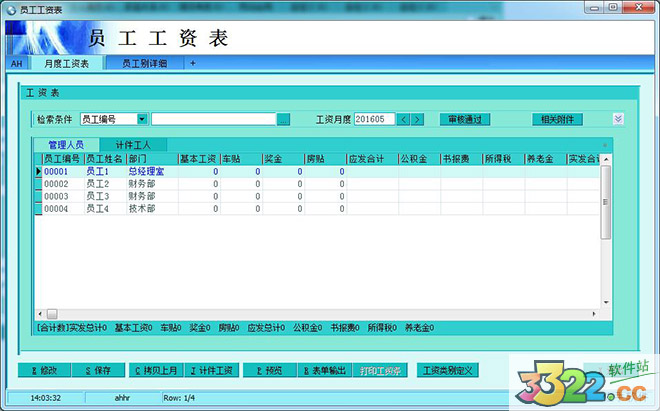Viewport: 660px width, 411px height.
Task: Open the 员工编号 search condition dropdown
Action: [142, 119]
